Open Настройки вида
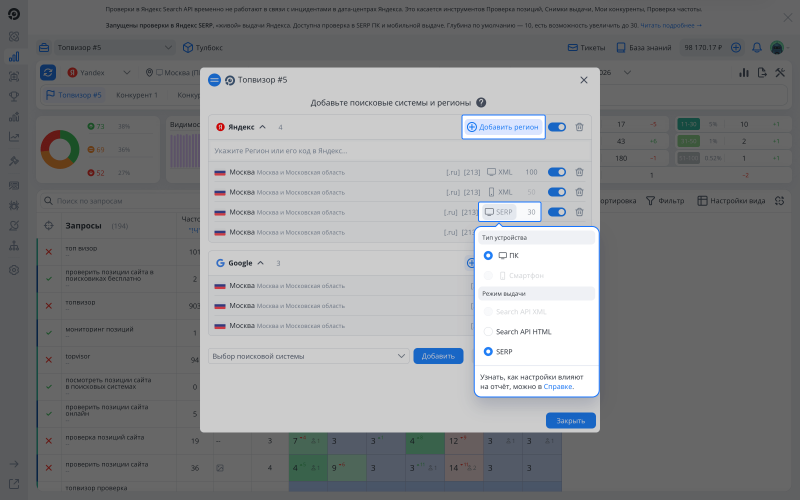Image resolution: width=800 pixels, height=500 pixels. pyautogui.click(x=731, y=201)
